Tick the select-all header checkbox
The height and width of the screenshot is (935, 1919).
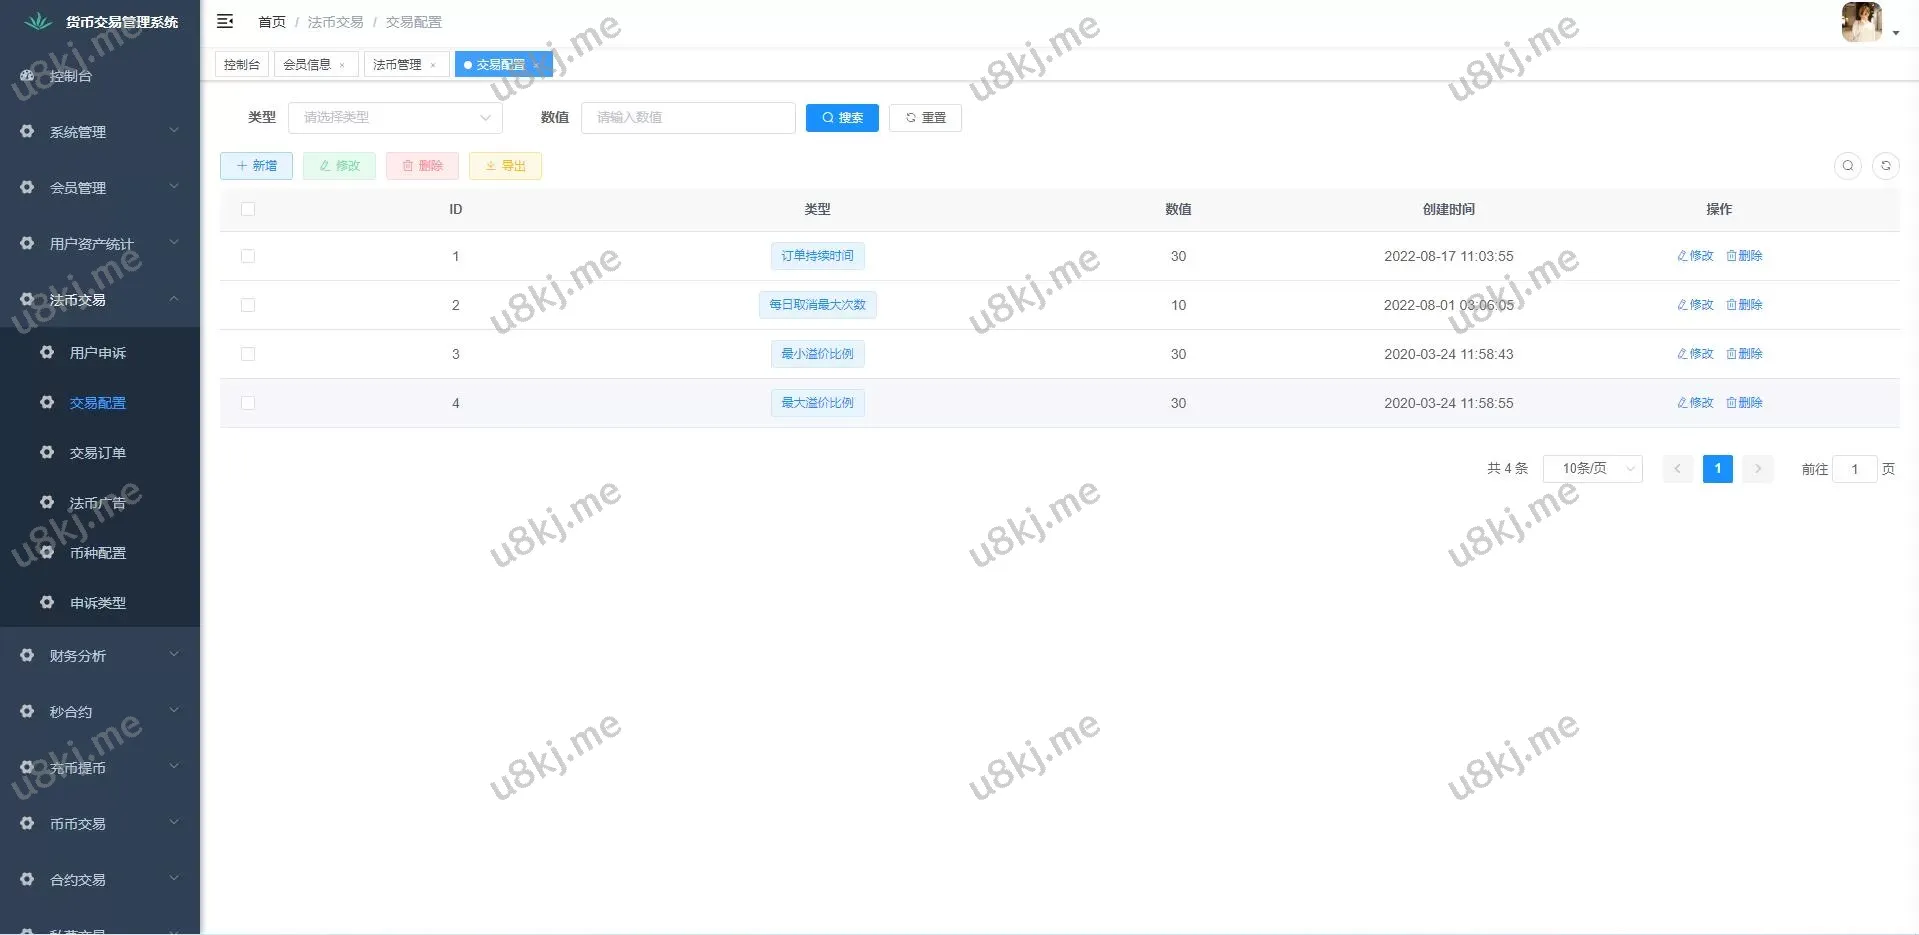[248, 209]
